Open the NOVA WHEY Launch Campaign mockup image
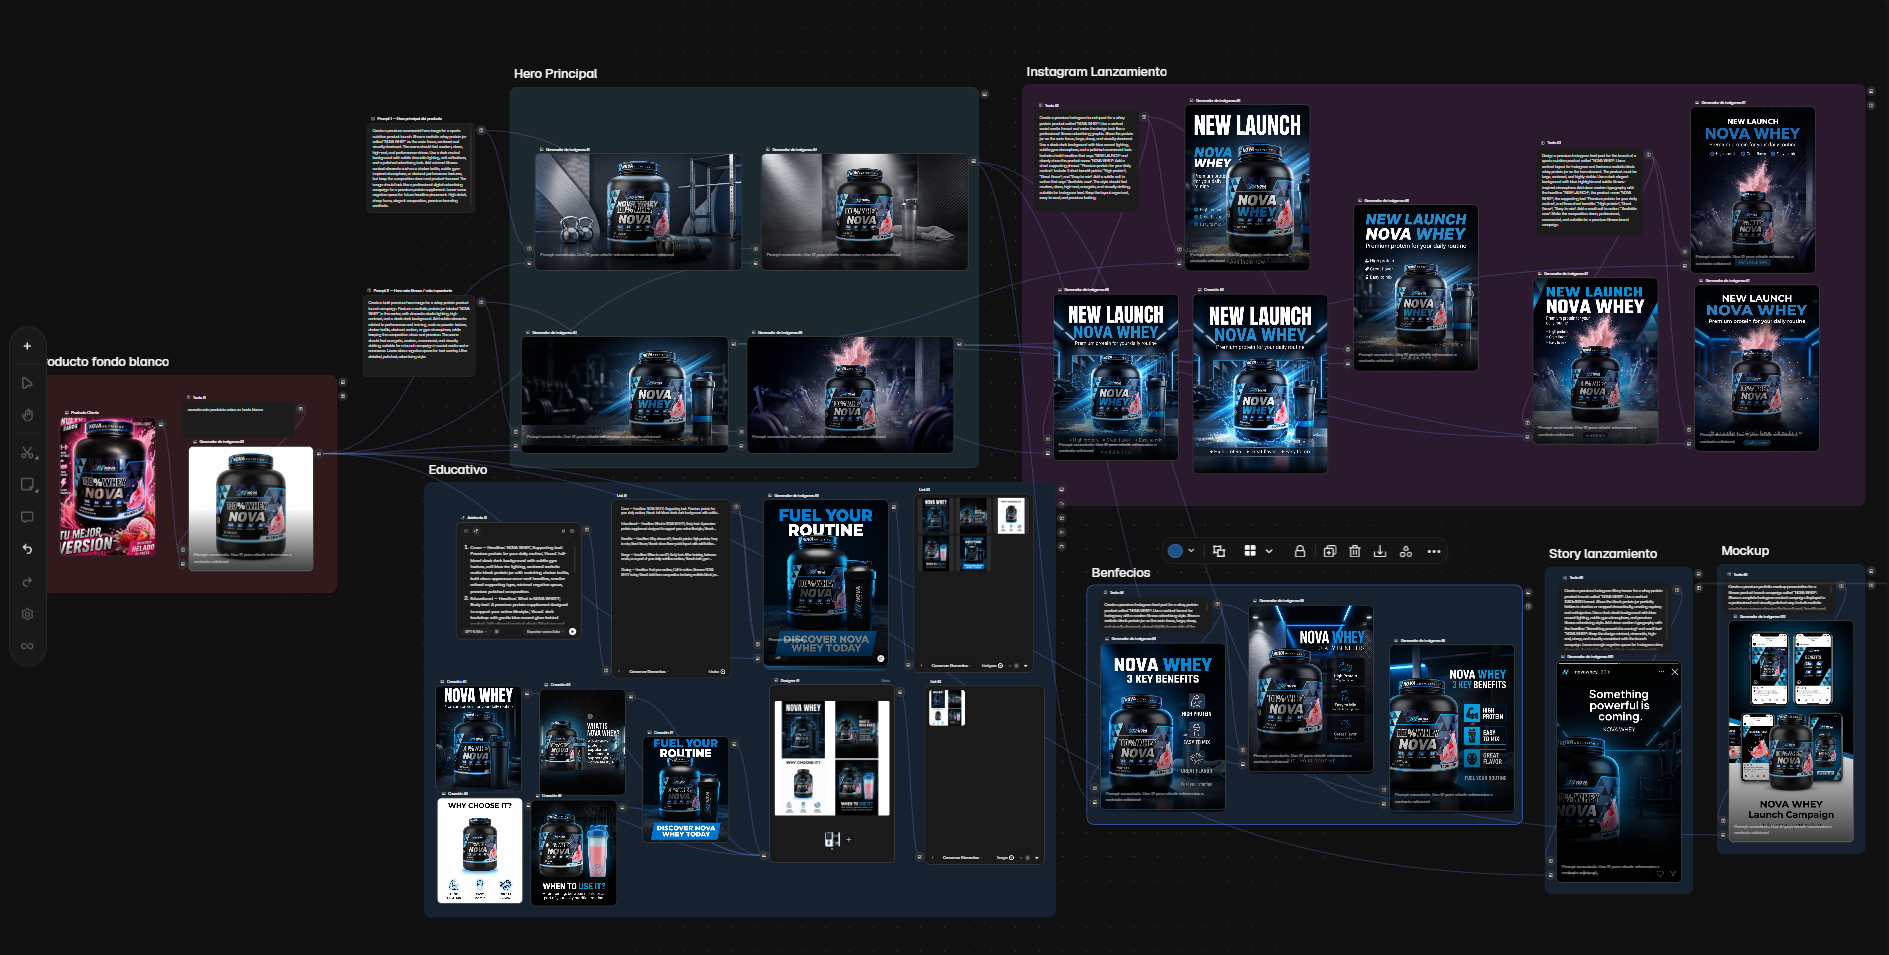Viewport: 1889px width, 955px height. point(1791,731)
